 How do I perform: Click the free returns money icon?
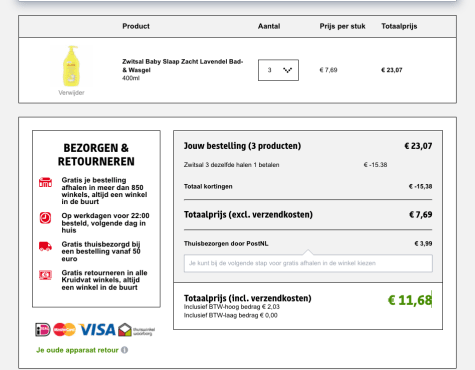coord(45,275)
